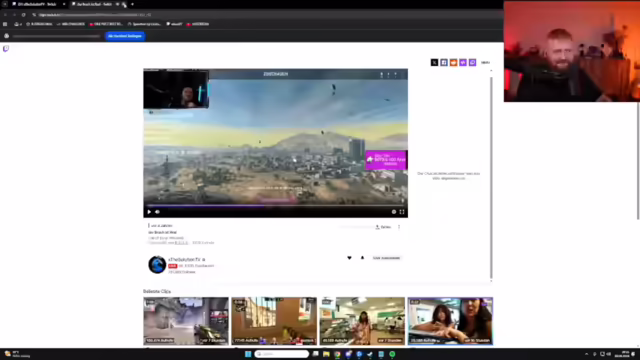Mute the clip player volume
The image size is (640, 360).
158,212
